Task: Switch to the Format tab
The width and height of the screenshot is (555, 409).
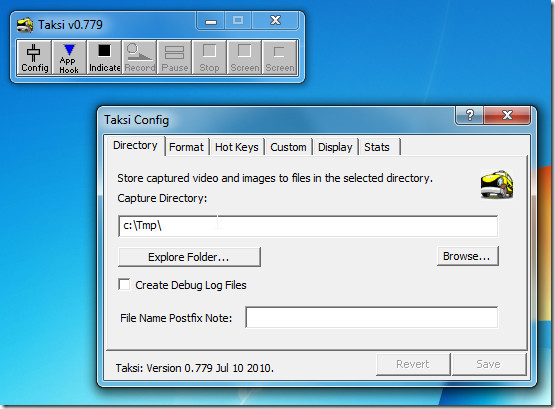Action: click(187, 147)
